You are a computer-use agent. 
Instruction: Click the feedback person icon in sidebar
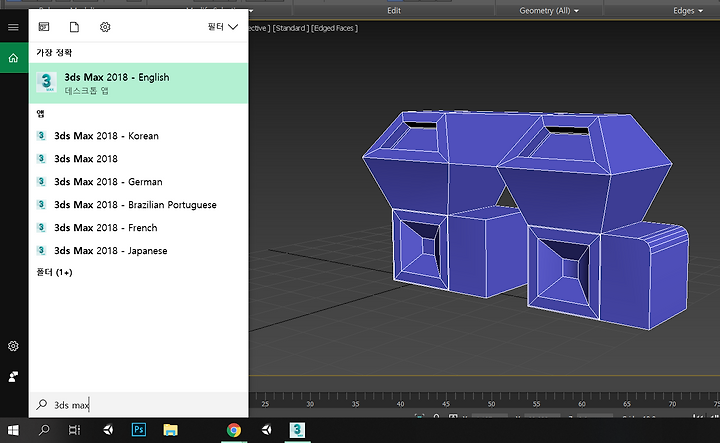pyautogui.click(x=13, y=377)
